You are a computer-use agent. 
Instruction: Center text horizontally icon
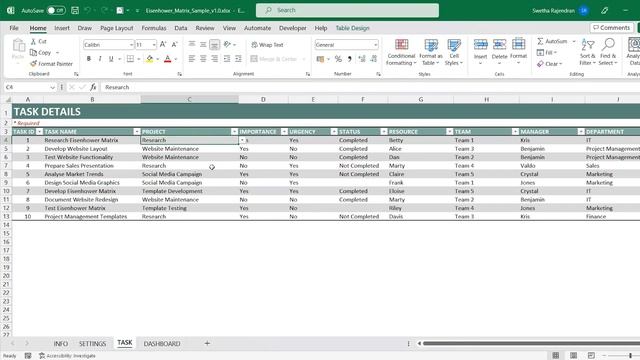coord(203,59)
